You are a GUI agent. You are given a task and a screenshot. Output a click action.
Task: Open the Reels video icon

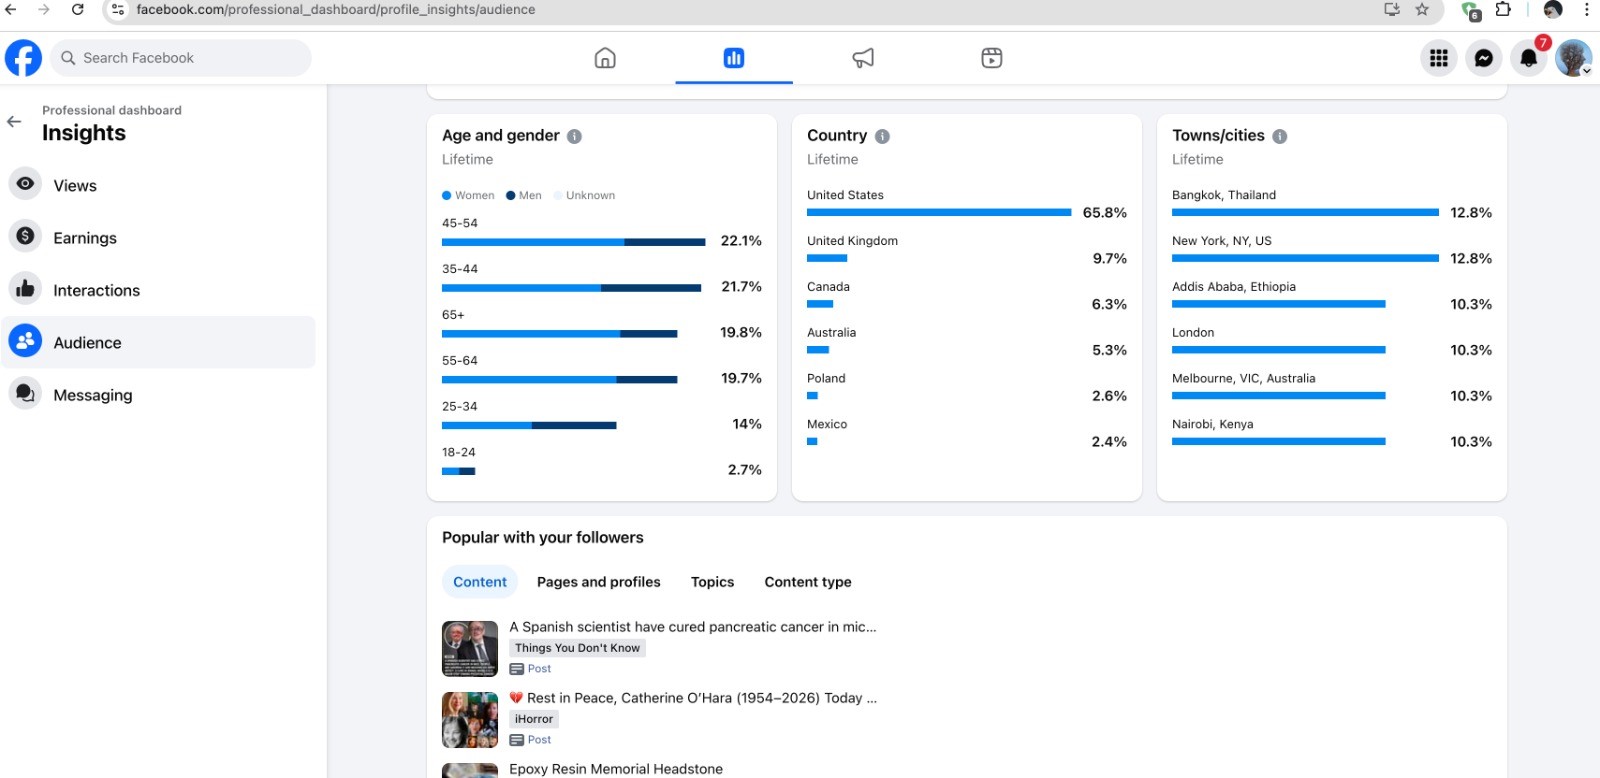click(991, 58)
